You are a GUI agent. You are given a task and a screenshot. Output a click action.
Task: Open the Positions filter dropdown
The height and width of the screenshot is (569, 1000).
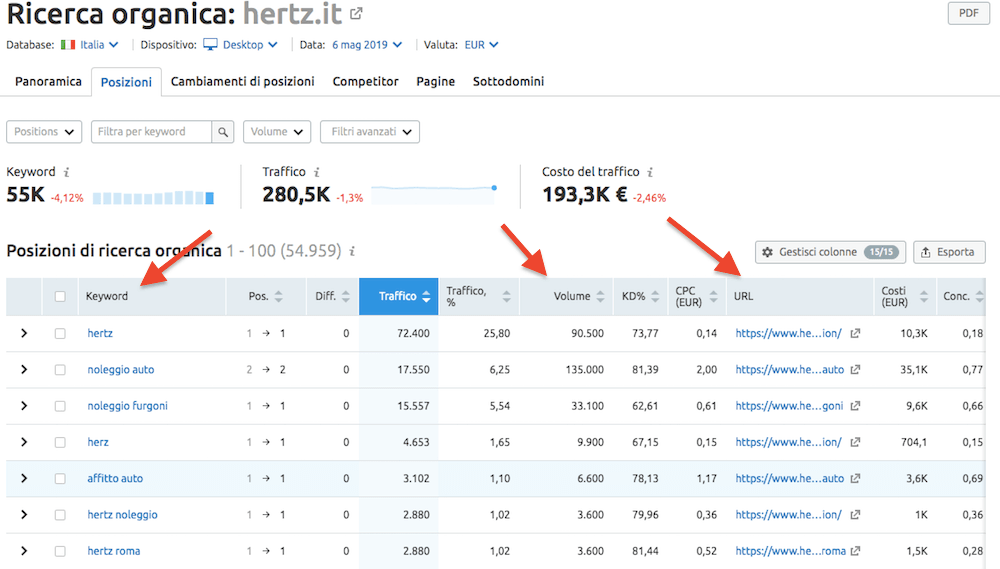(44, 132)
